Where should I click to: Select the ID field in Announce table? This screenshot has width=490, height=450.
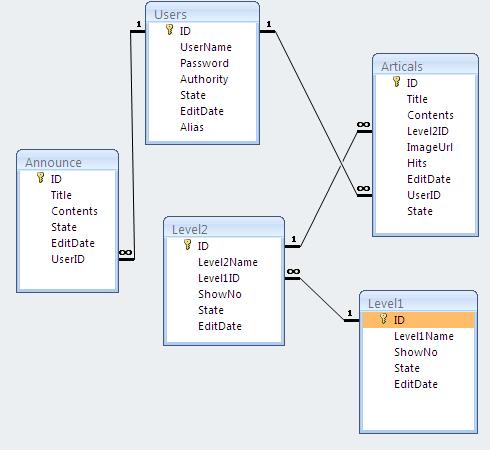tap(56, 179)
